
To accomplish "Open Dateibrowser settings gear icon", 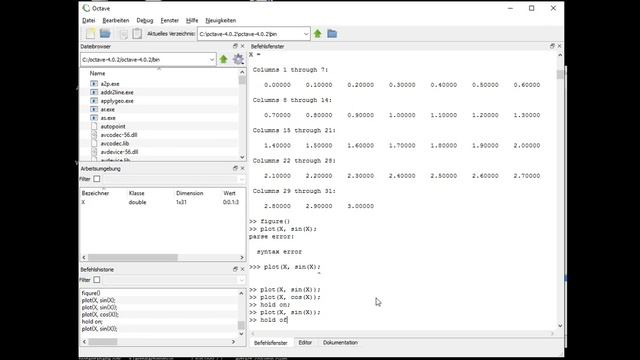I will tap(238, 60).
